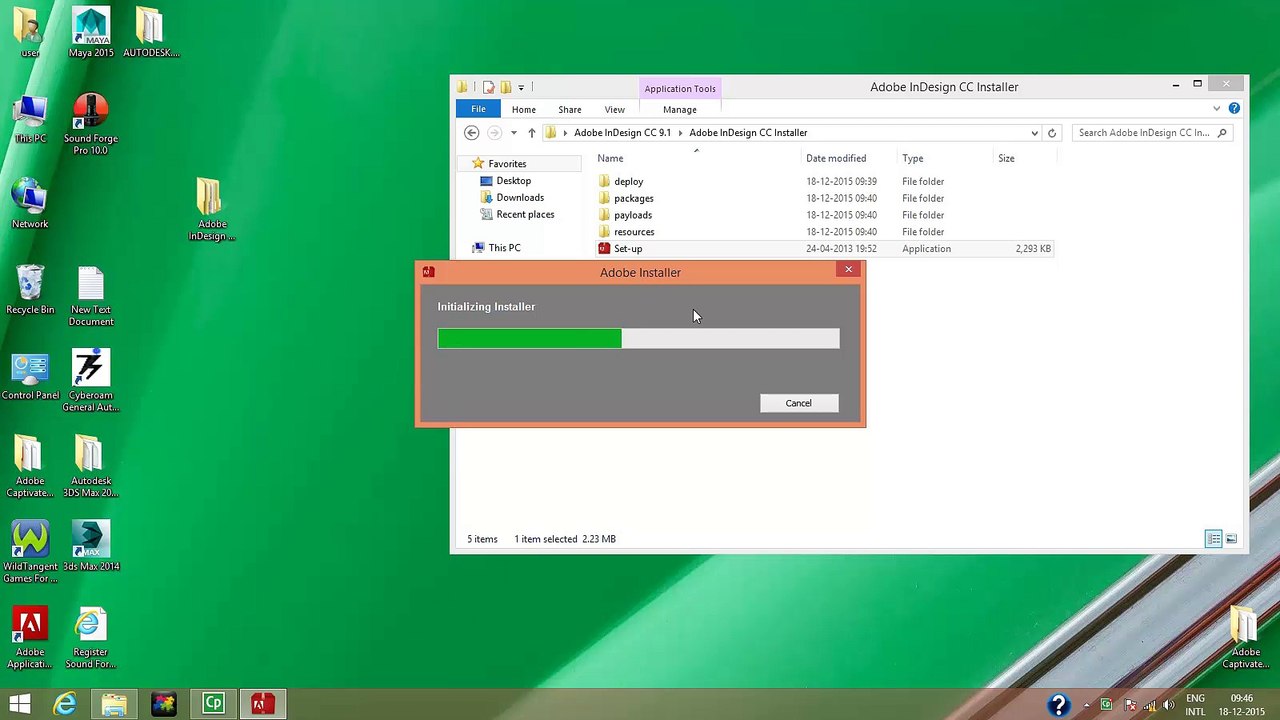Open the Manage ribbon tab
Screen dimensions: 1280x720
click(x=680, y=109)
